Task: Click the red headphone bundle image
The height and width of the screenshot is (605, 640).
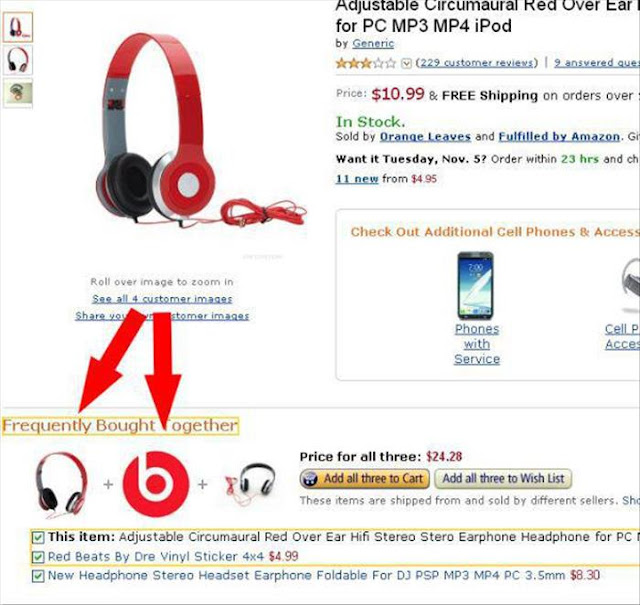Action: (x=61, y=485)
